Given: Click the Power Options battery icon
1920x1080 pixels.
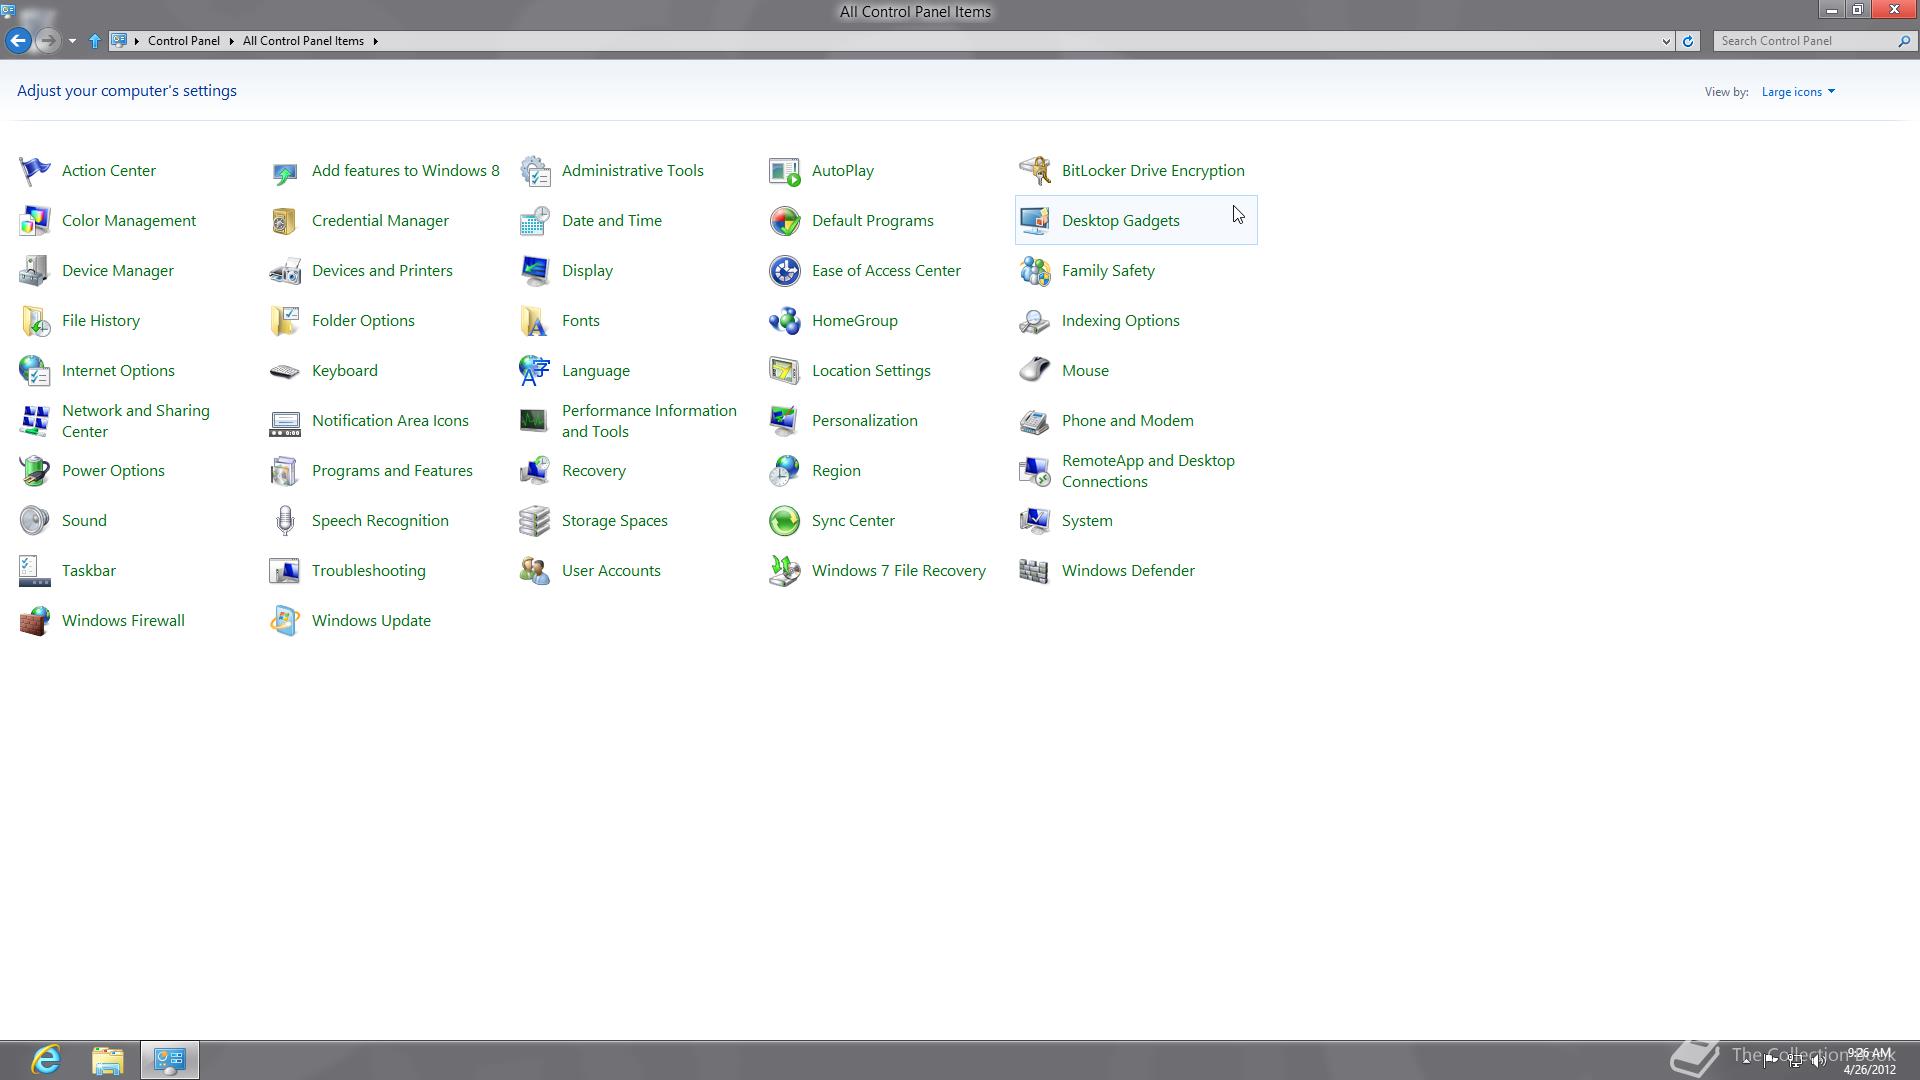Looking at the screenshot, I should tap(35, 471).
